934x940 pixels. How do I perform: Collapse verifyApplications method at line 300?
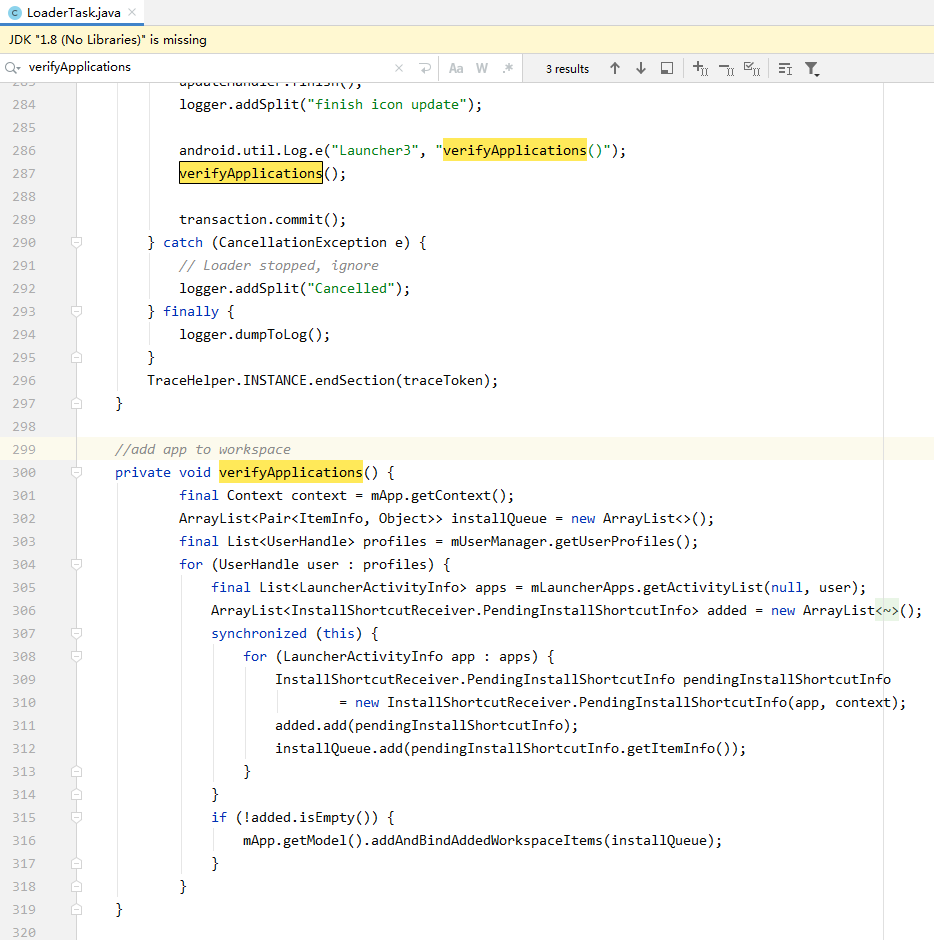tap(76, 472)
